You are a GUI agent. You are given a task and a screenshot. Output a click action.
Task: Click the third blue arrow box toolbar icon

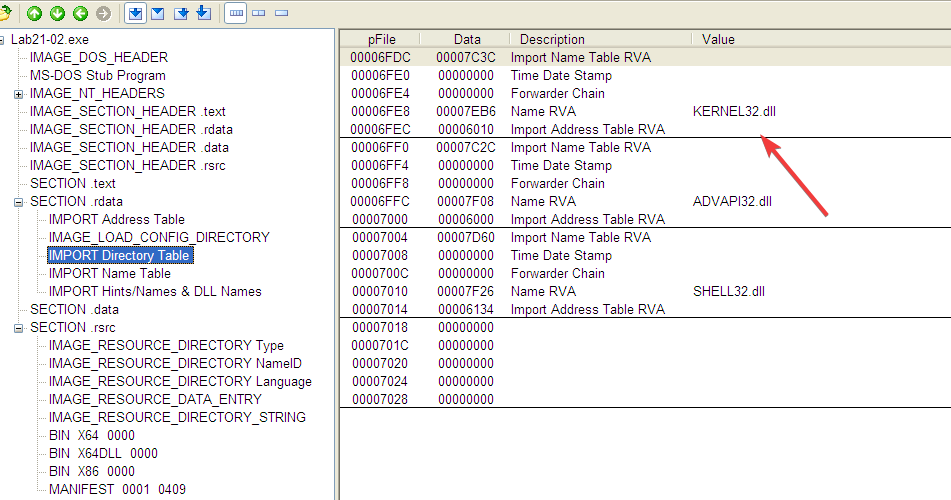click(181, 13)
